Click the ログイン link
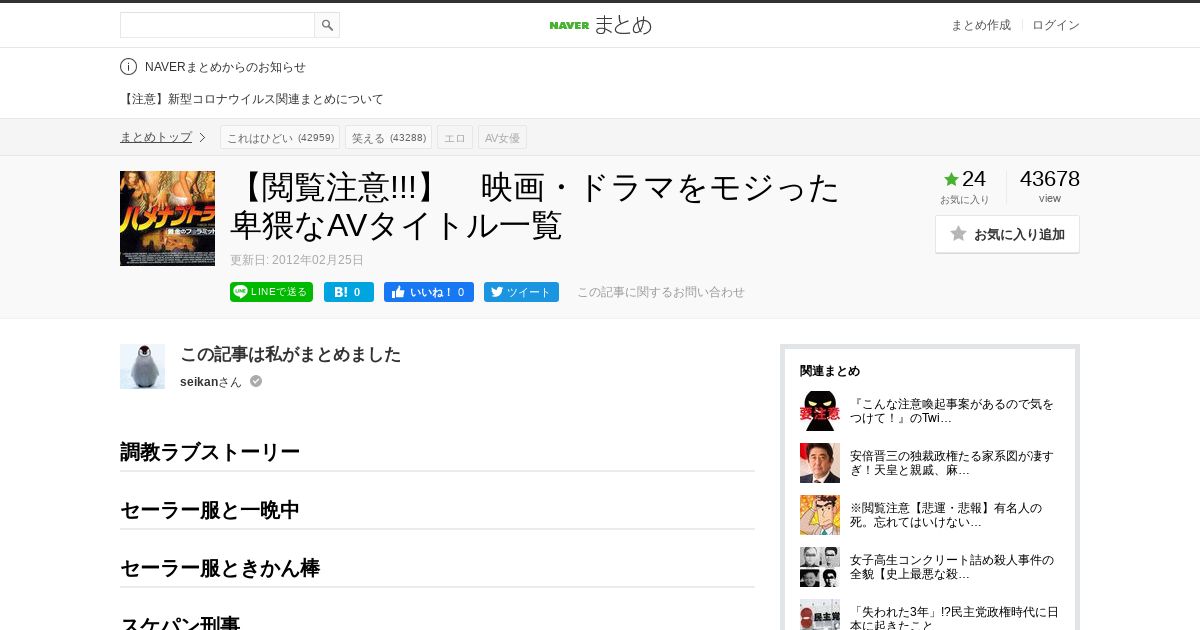Viewport: 1200px width, 630px height. (x=1056, y=25)
